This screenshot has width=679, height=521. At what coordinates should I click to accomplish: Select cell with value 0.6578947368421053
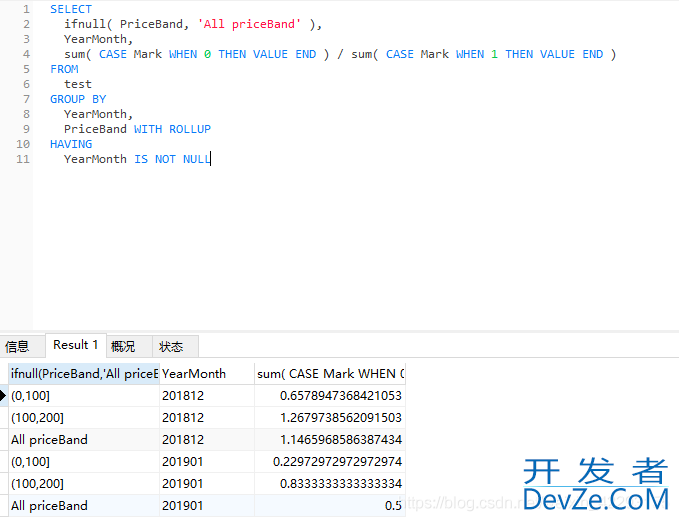[330, 395]
